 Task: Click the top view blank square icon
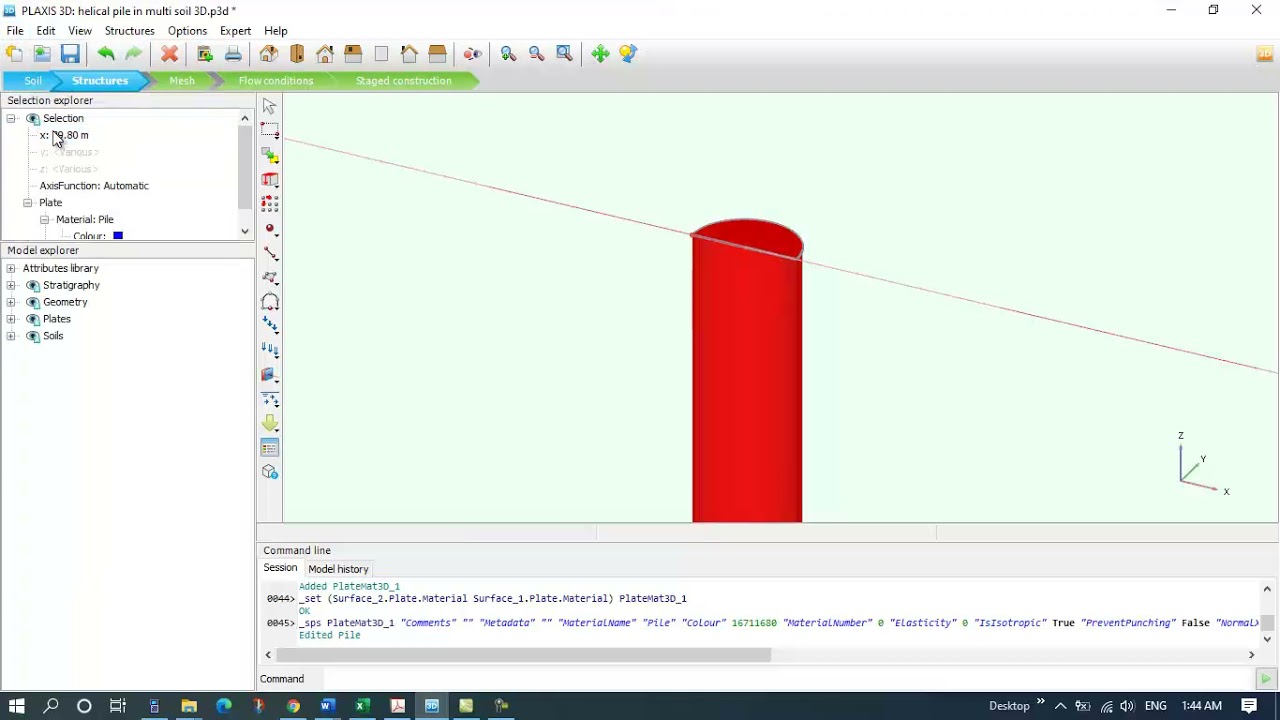pyautogui.click(x=381, y=54)
